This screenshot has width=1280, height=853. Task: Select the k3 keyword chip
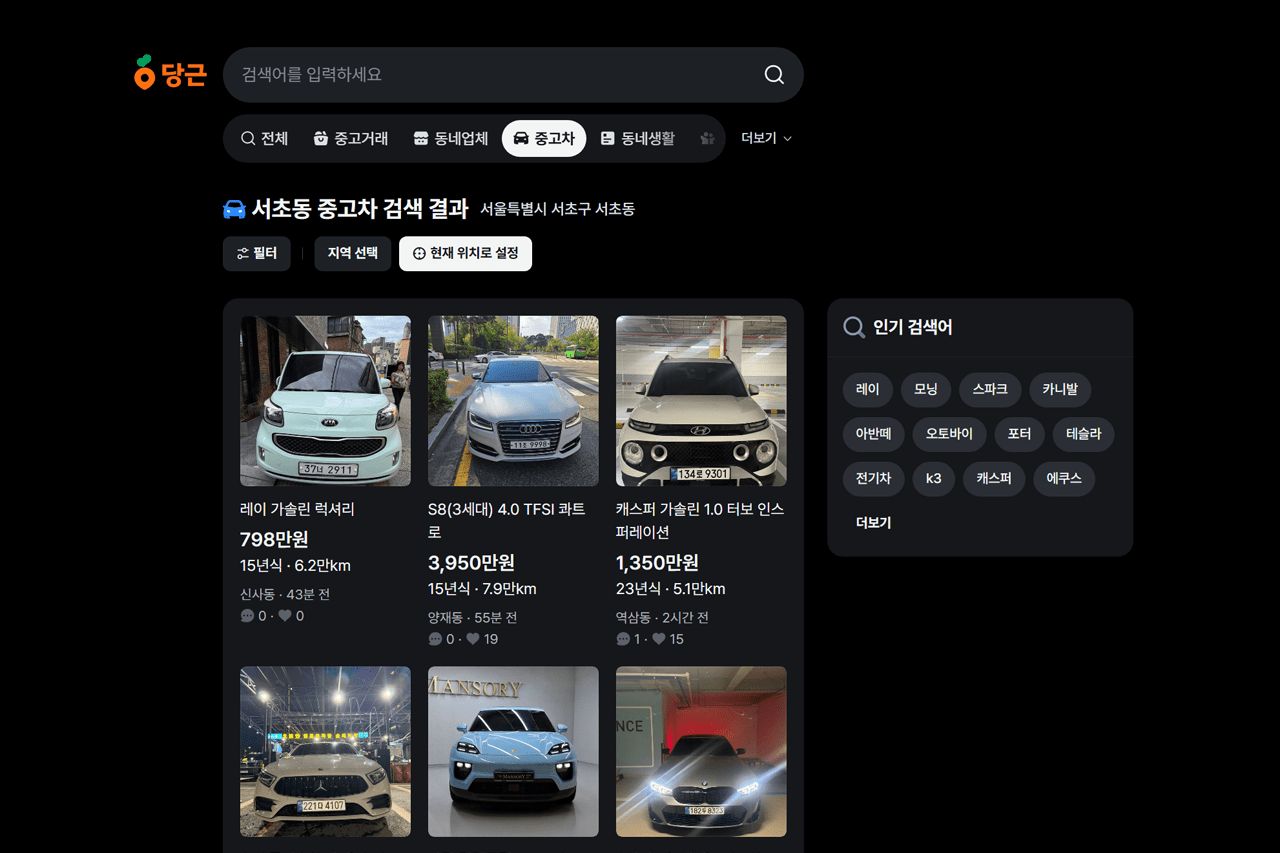(x=934, y=479)
